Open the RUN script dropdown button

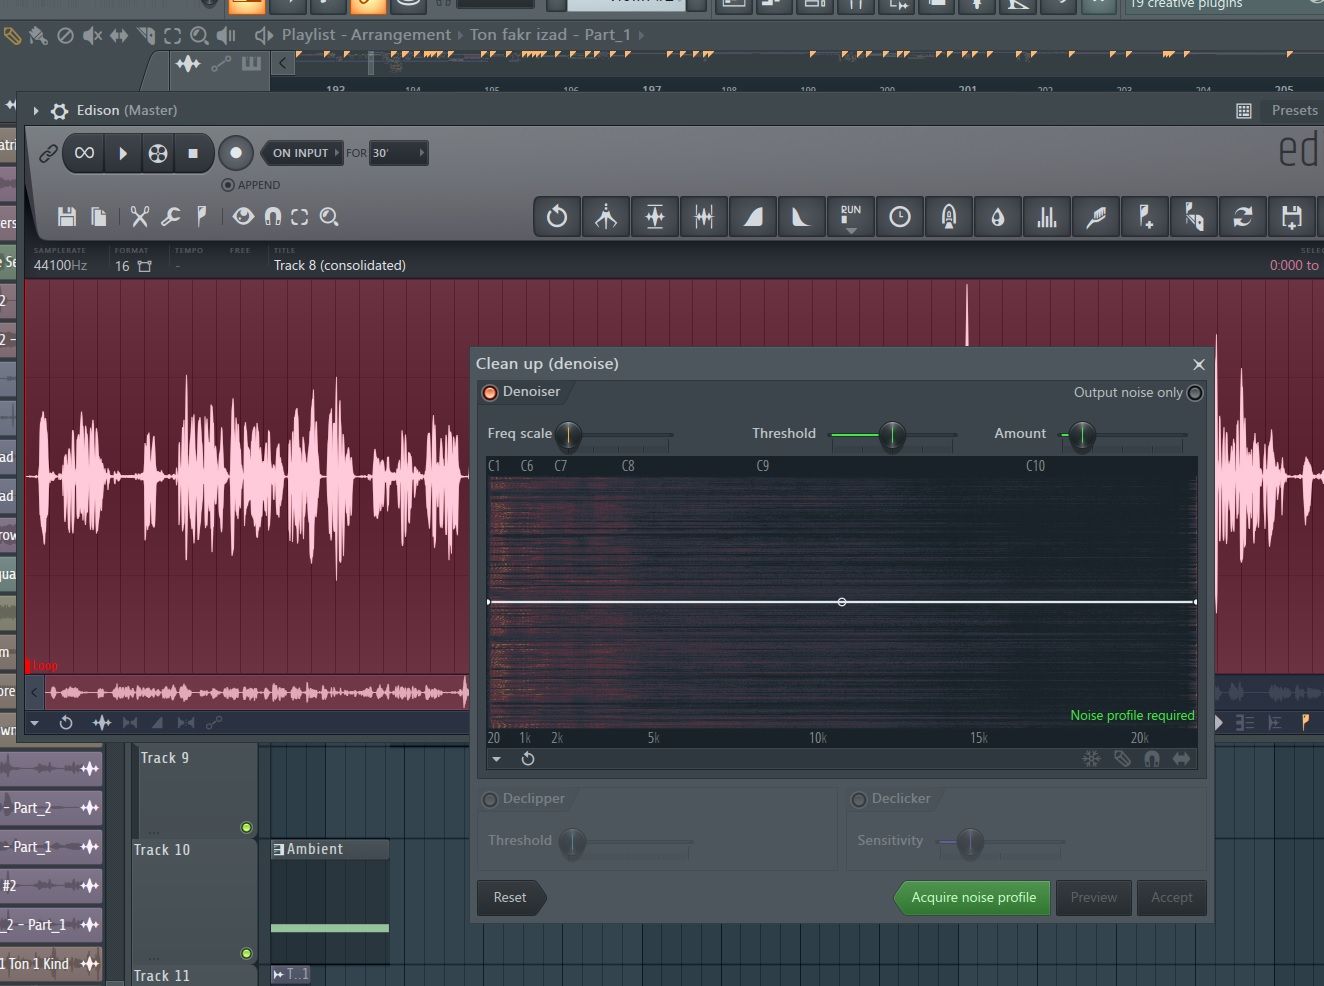point(851,216)
